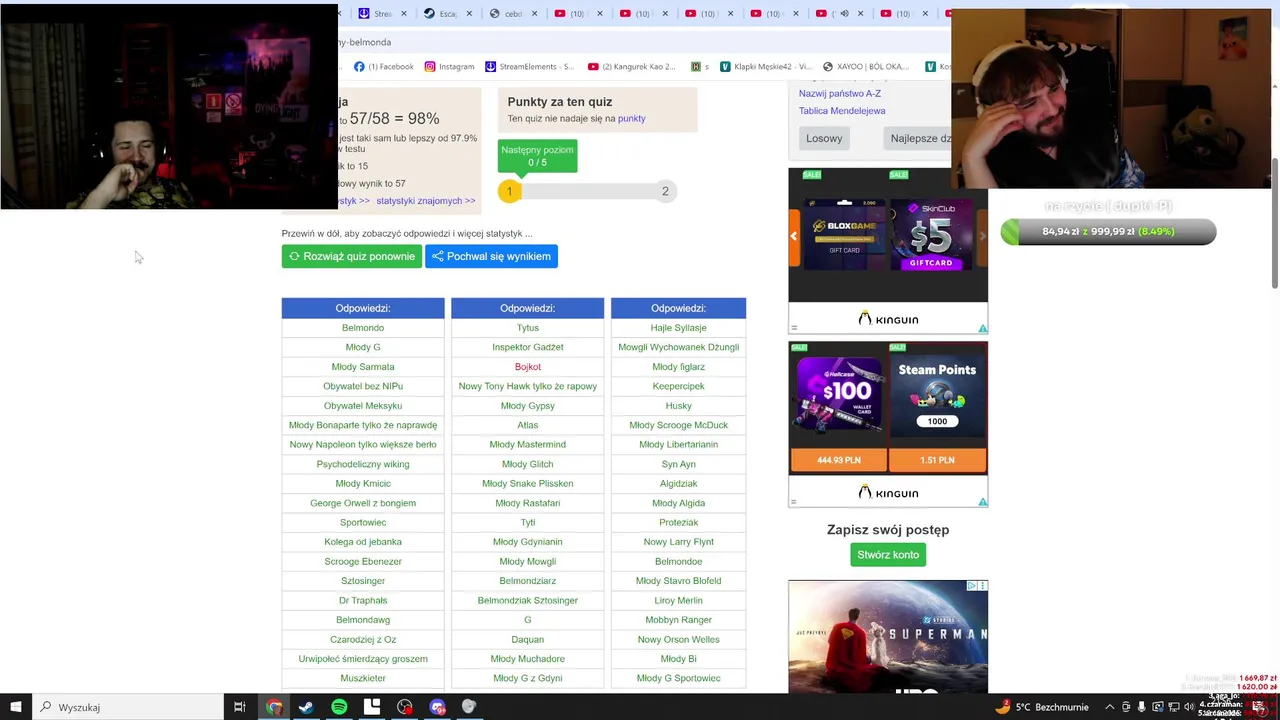This screenshot has width=1280, height=720.
Task: Open Chrome from the taskbar
Action: [x=274, y=707]
